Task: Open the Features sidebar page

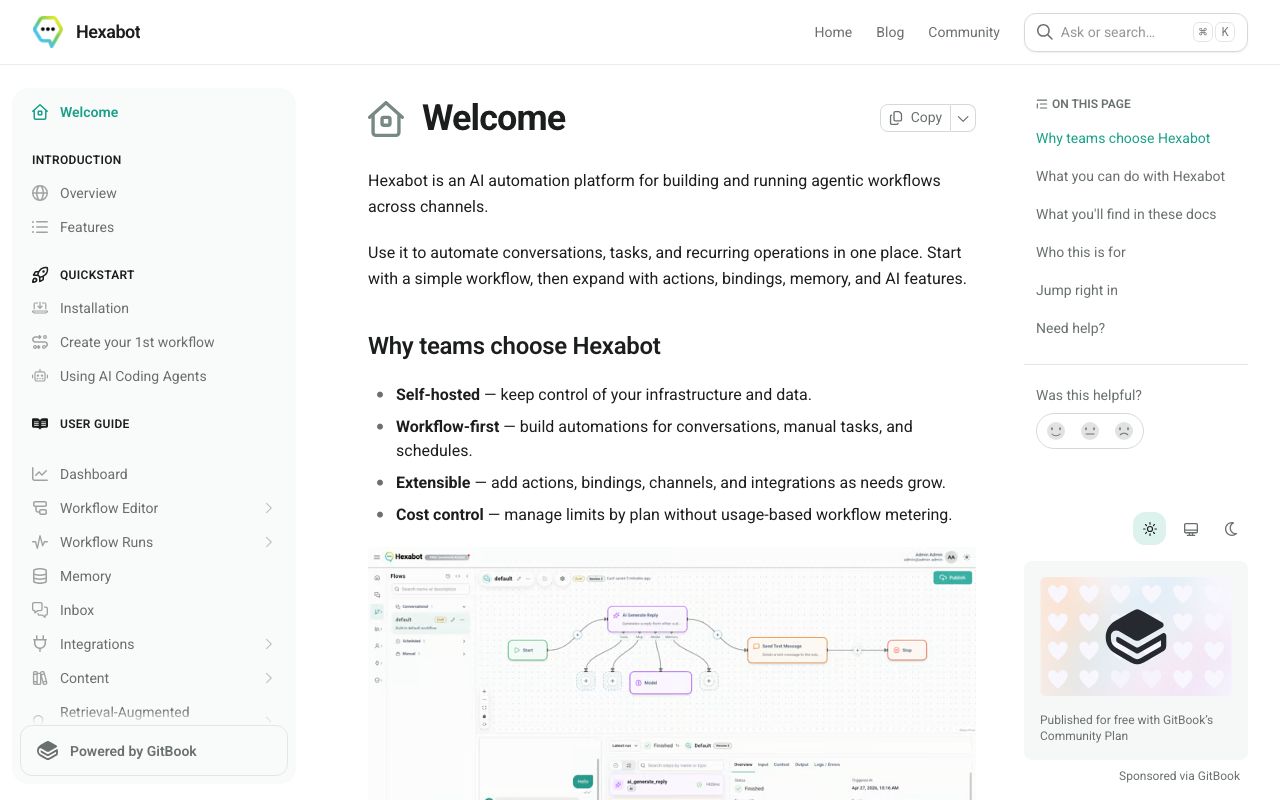Action: [x=154, y=227]
